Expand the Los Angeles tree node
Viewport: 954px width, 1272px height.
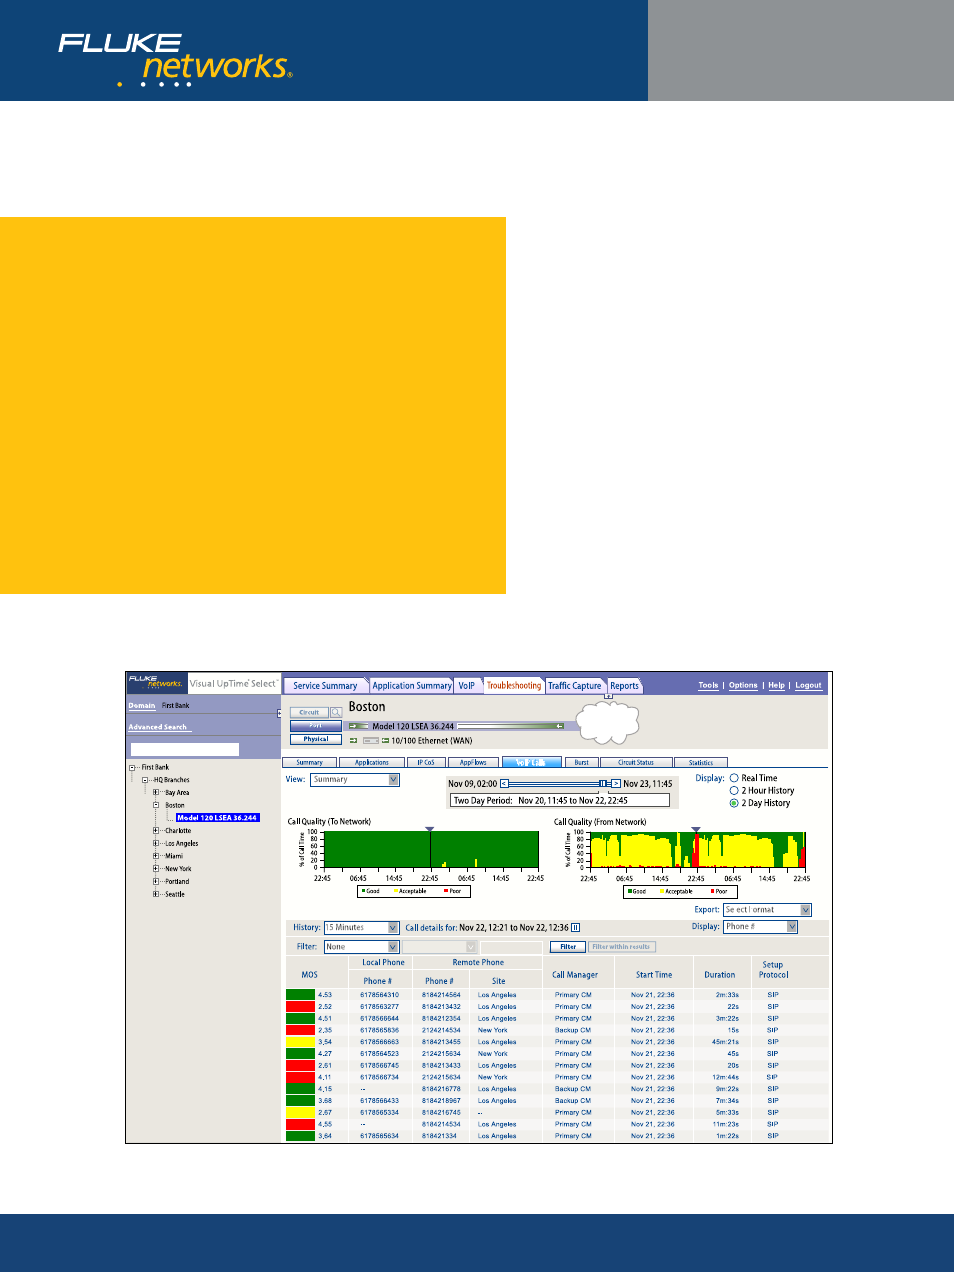pos(156,844)
